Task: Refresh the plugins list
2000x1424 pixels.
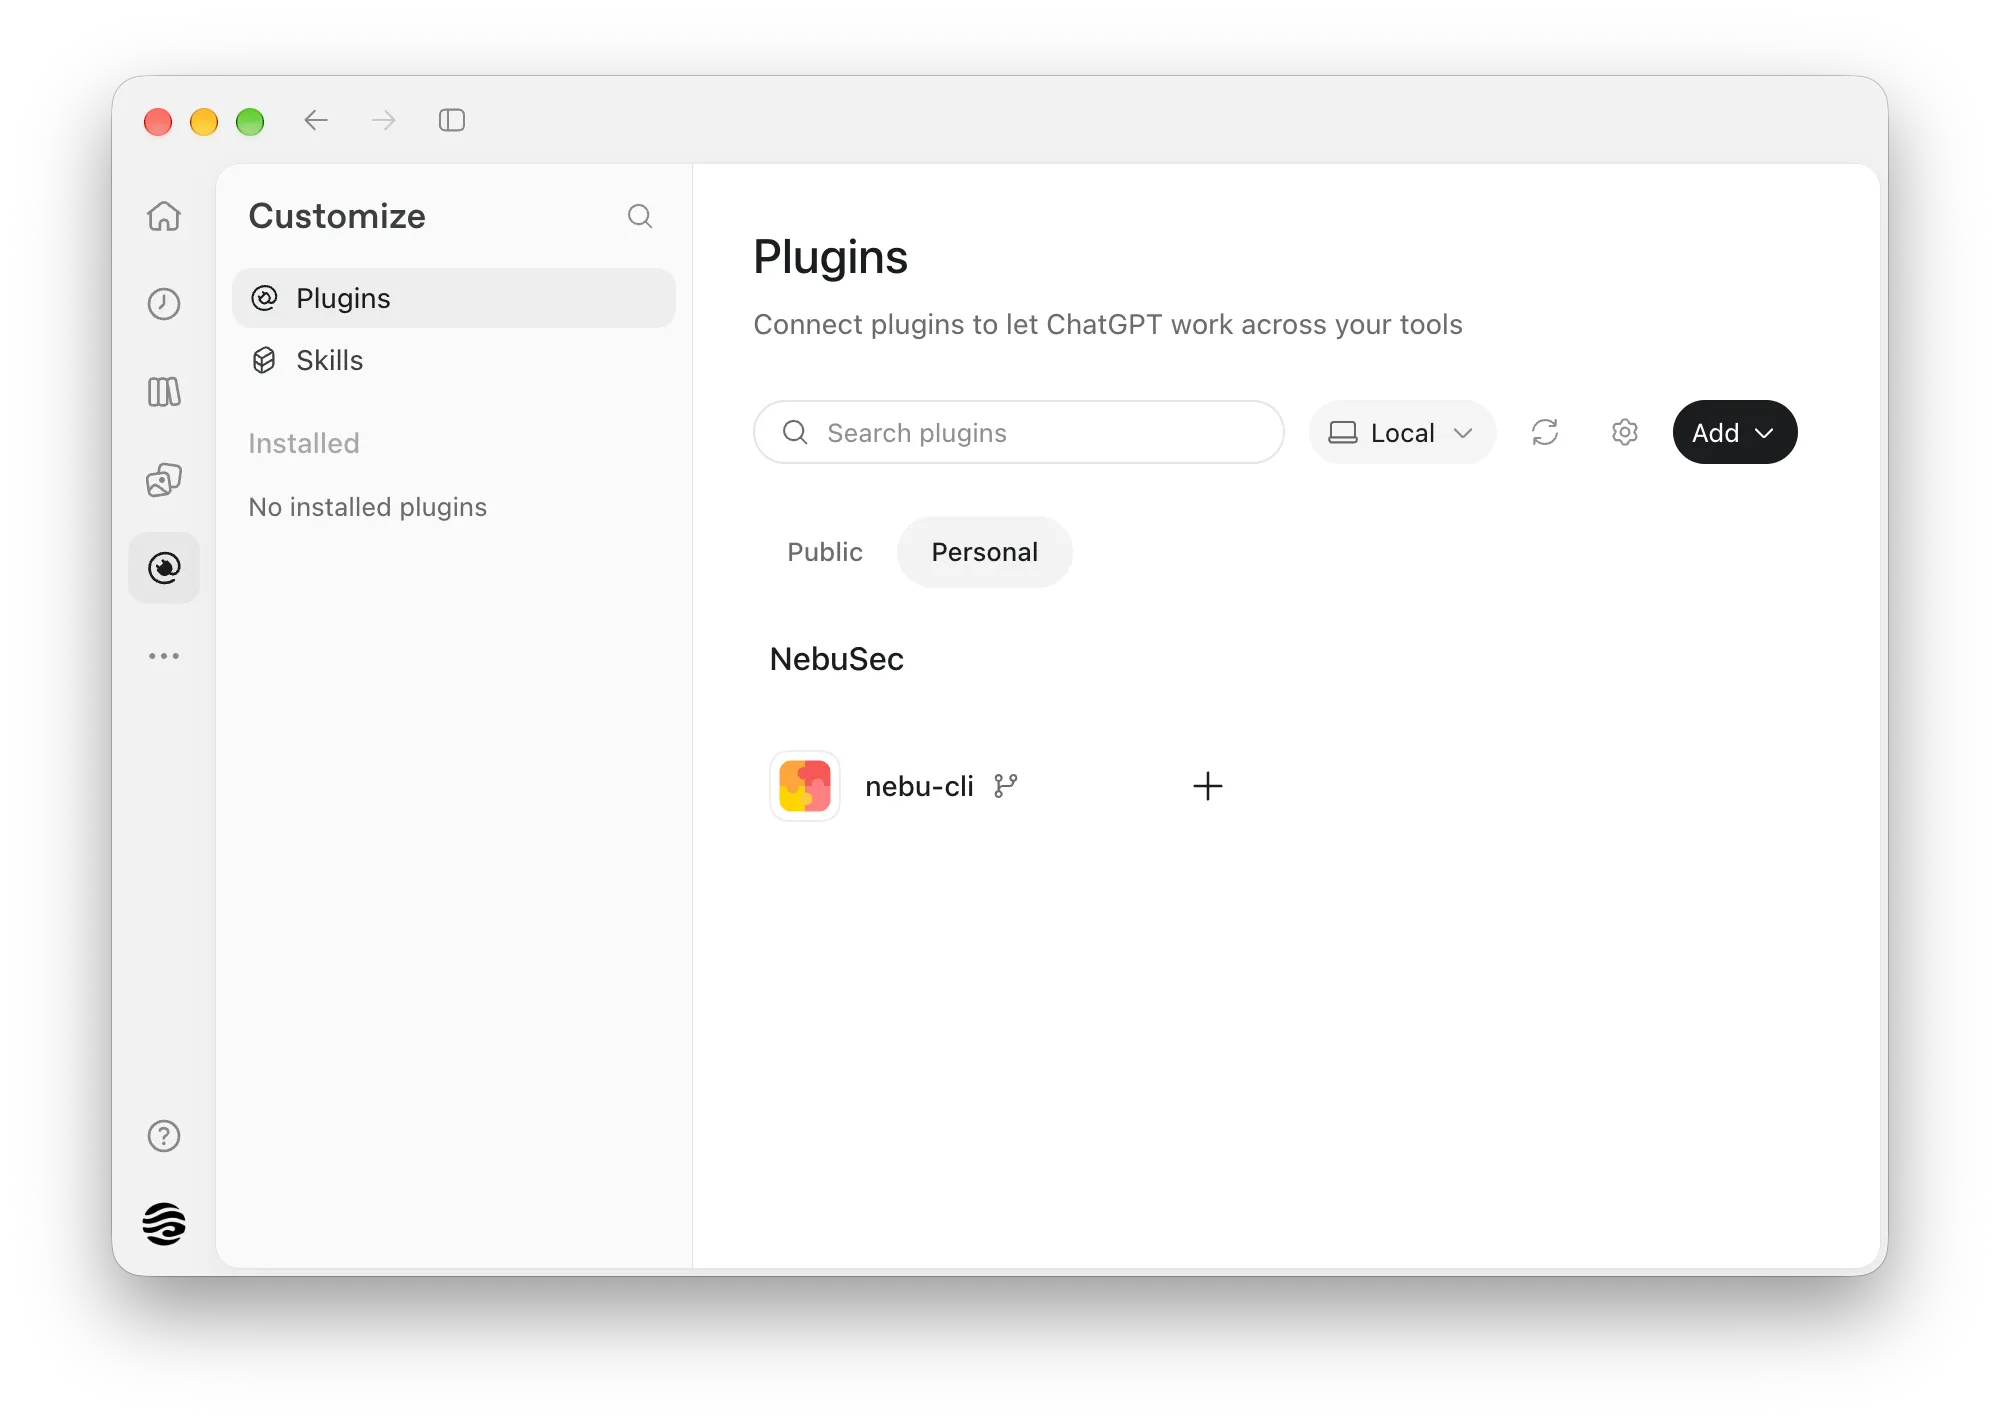Action: tap(1545, 432)
